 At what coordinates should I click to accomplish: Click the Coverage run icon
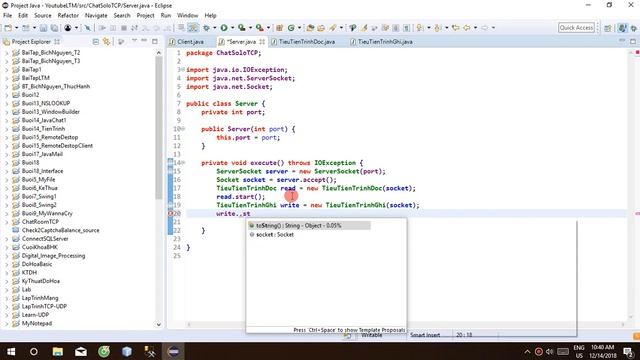[242, 28]
